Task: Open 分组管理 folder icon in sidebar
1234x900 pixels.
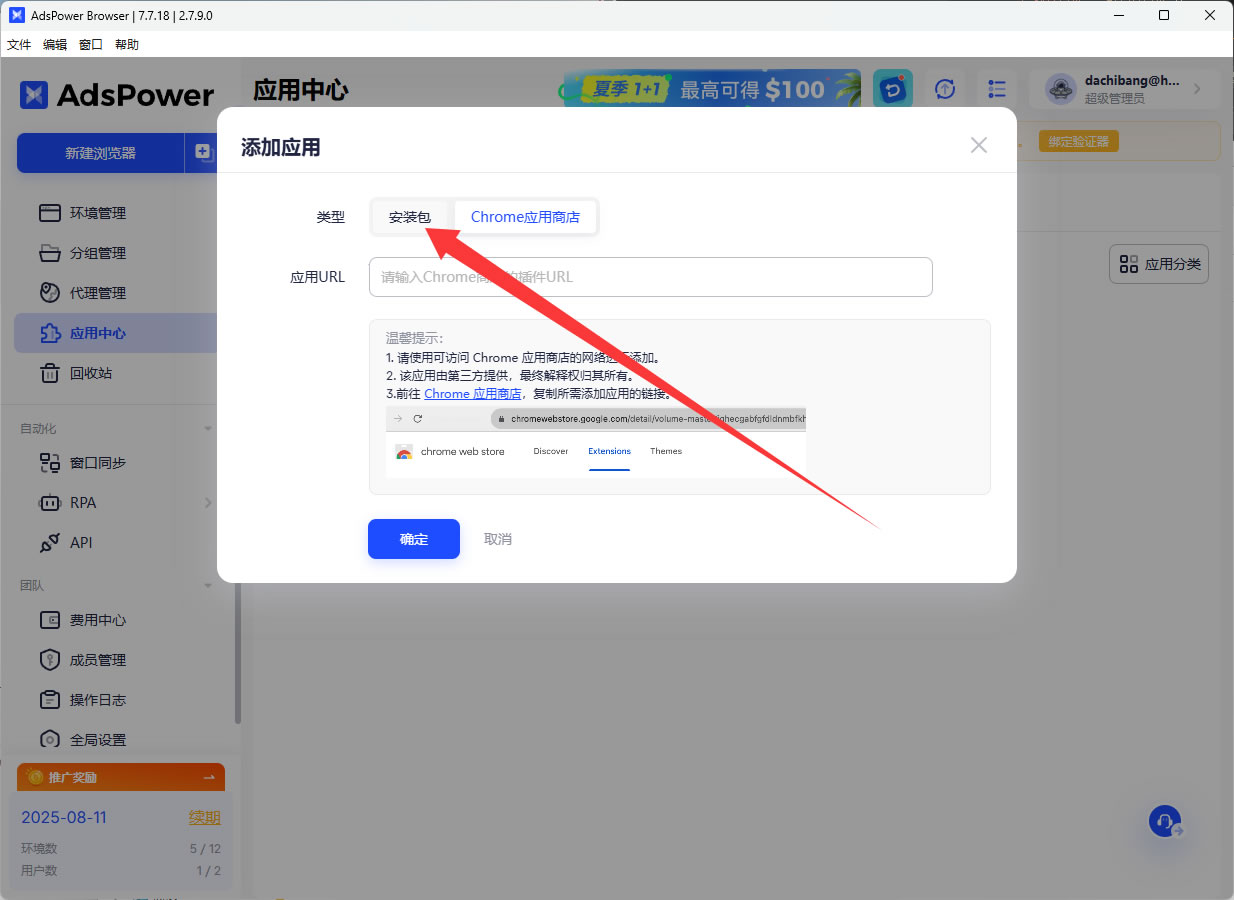Action: [50, 253]
